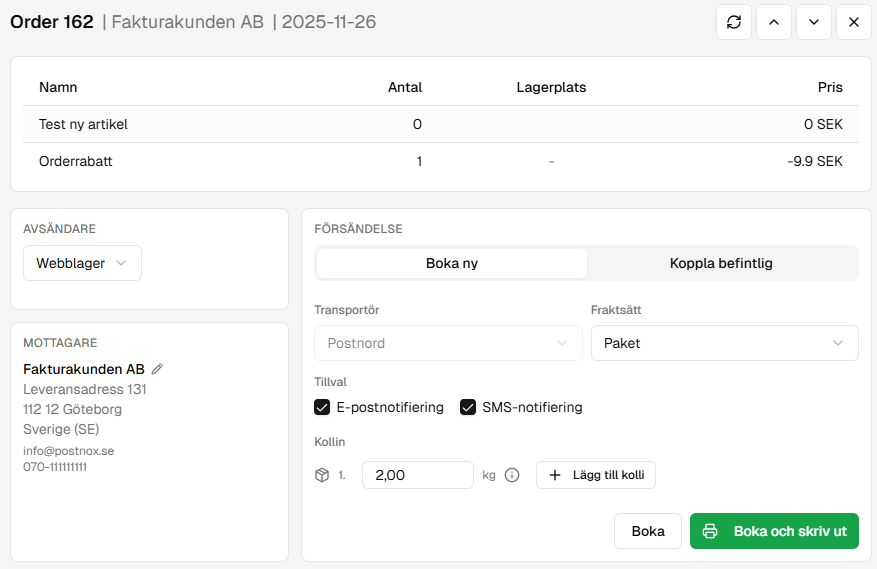The image size is (877, 569).
Task: Click the weight info icon
Action: coord(512,475)
